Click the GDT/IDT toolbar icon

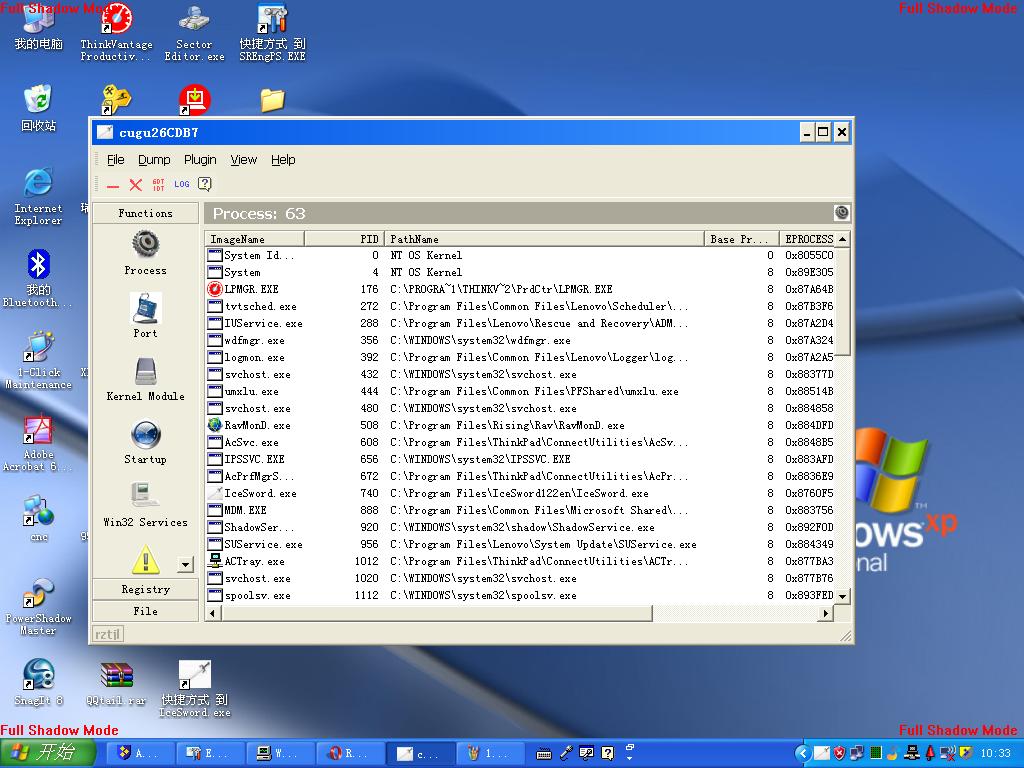point(159,185)
